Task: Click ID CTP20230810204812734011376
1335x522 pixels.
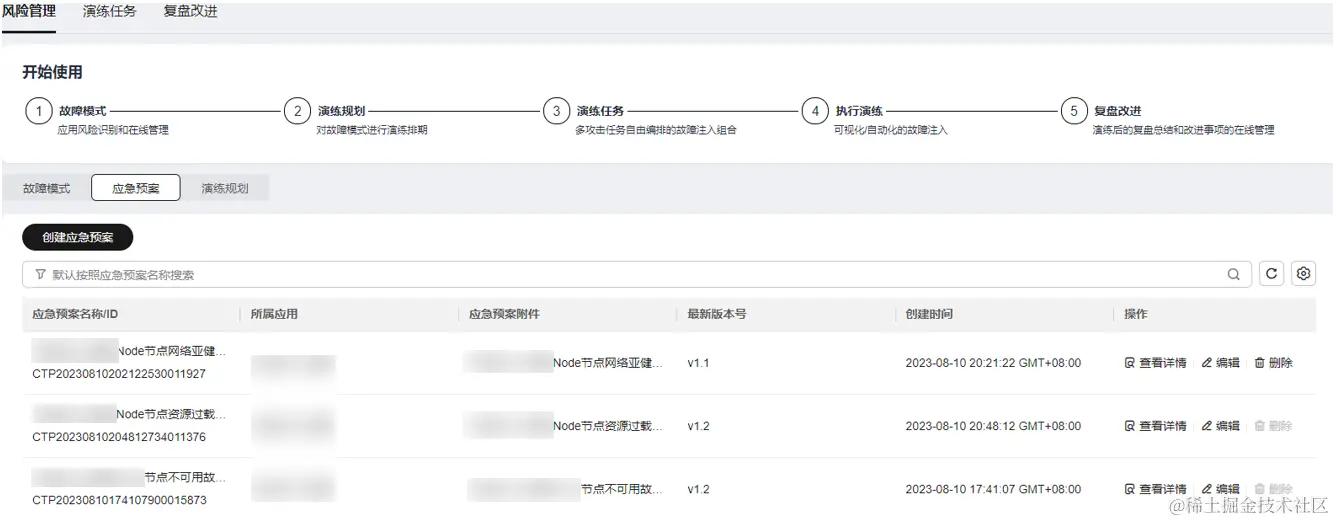Action: [x=119, y=437]
